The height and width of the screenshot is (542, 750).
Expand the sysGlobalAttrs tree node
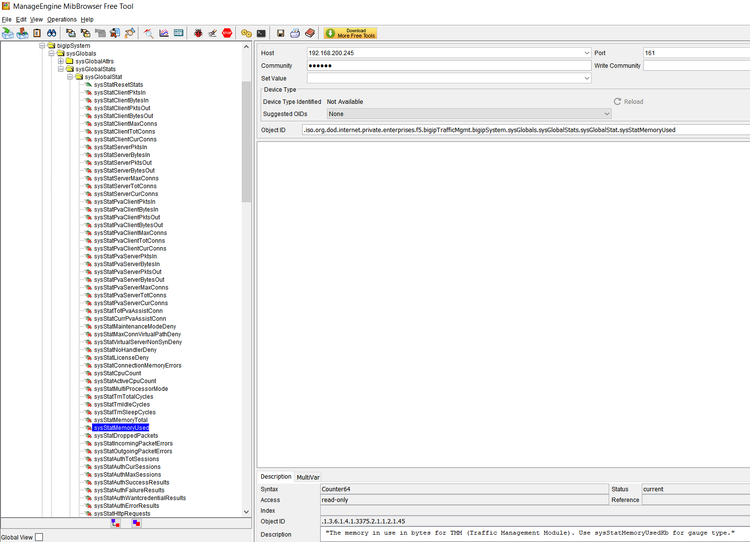tap(61, 61)
